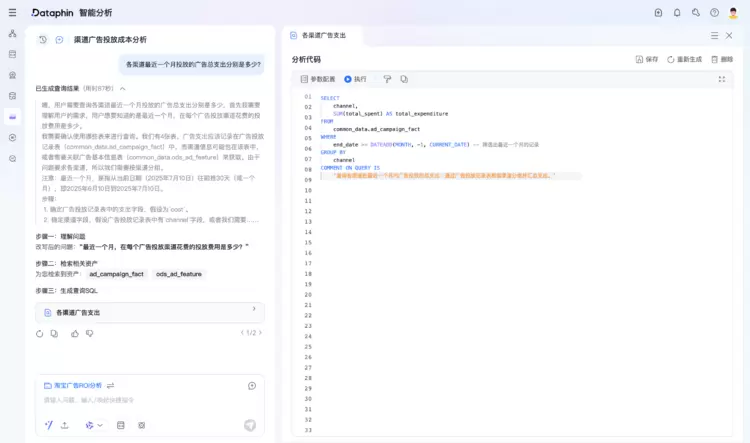
Task: Give the response a thumbs up
Action: click(x=73, y=333)
